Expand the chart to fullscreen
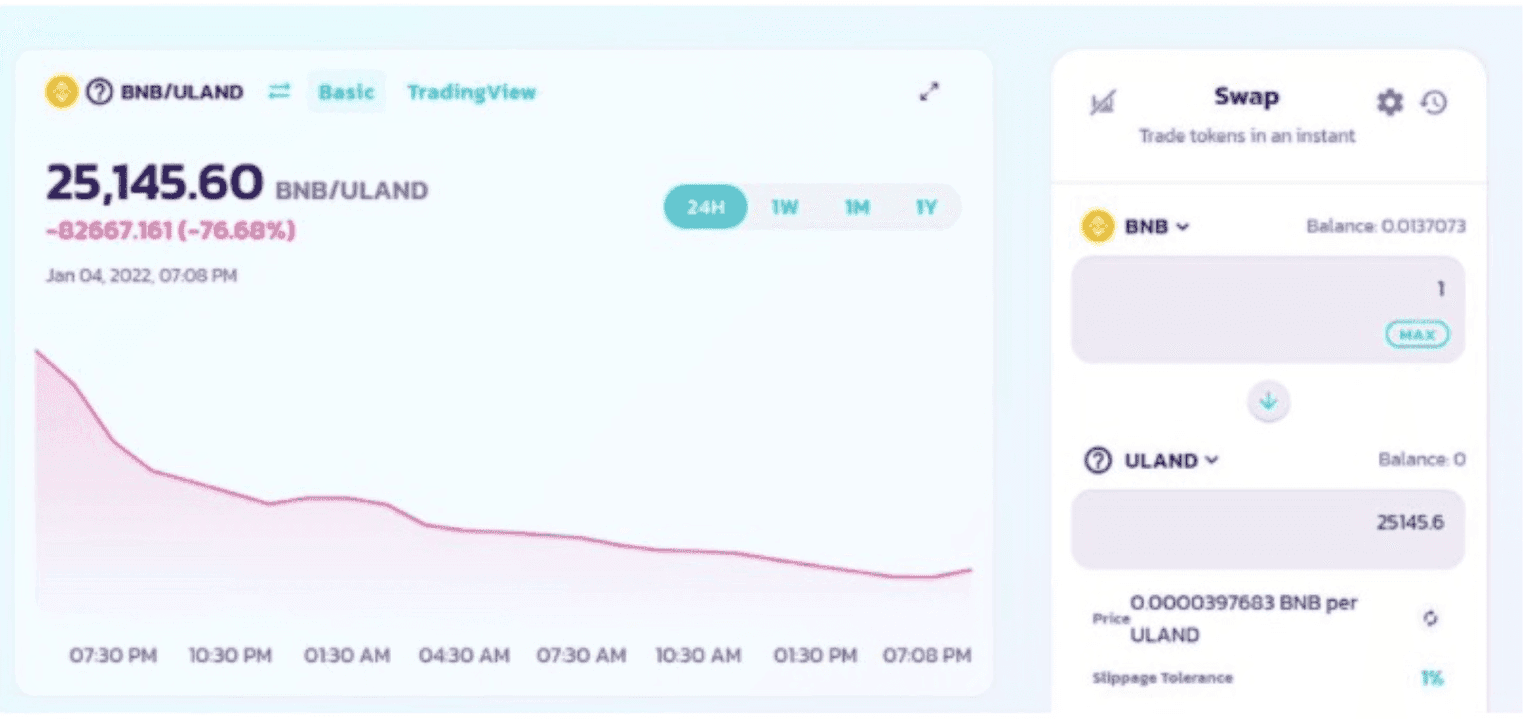Screen dimensions: 1536x719 tap(929, 92)
